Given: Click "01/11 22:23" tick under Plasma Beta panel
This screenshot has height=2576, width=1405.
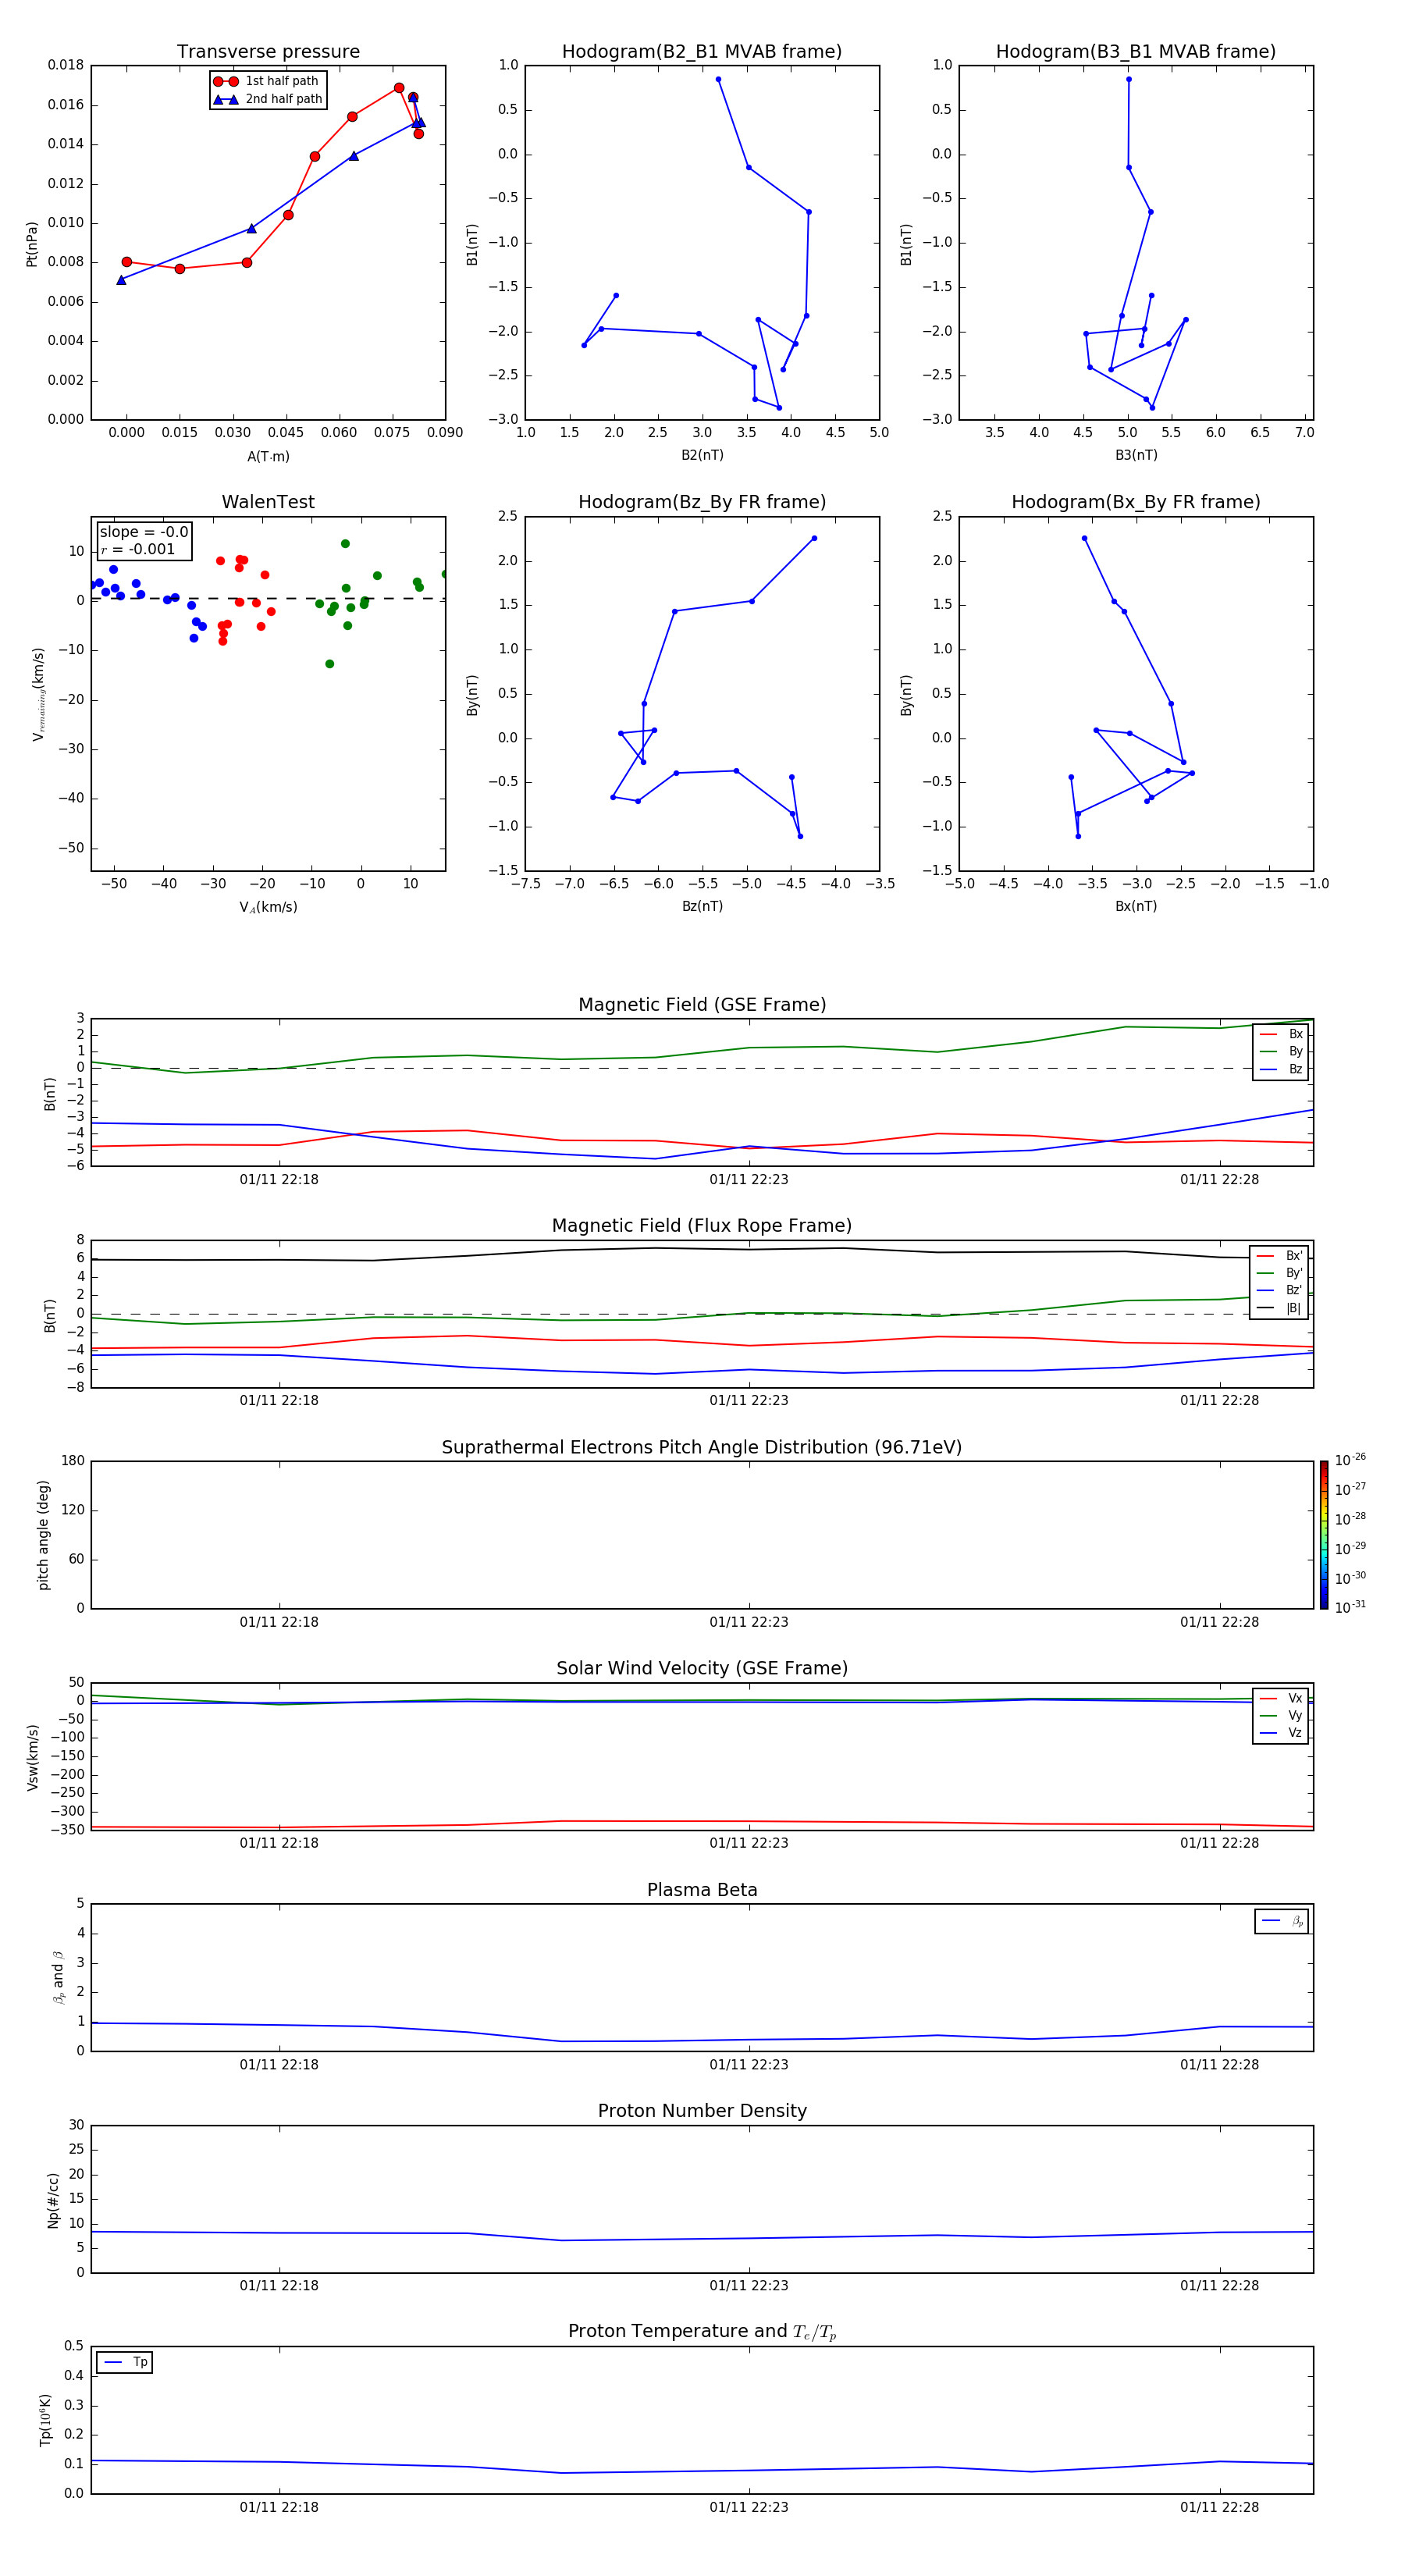Looking at the screenshot, I should point(749,2065).
